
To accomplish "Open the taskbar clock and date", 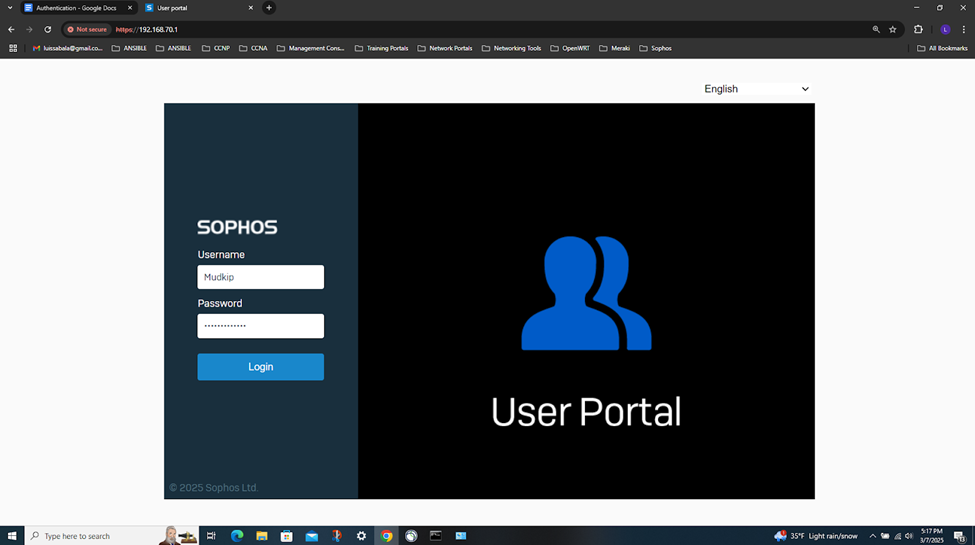I will pos(931,536).
